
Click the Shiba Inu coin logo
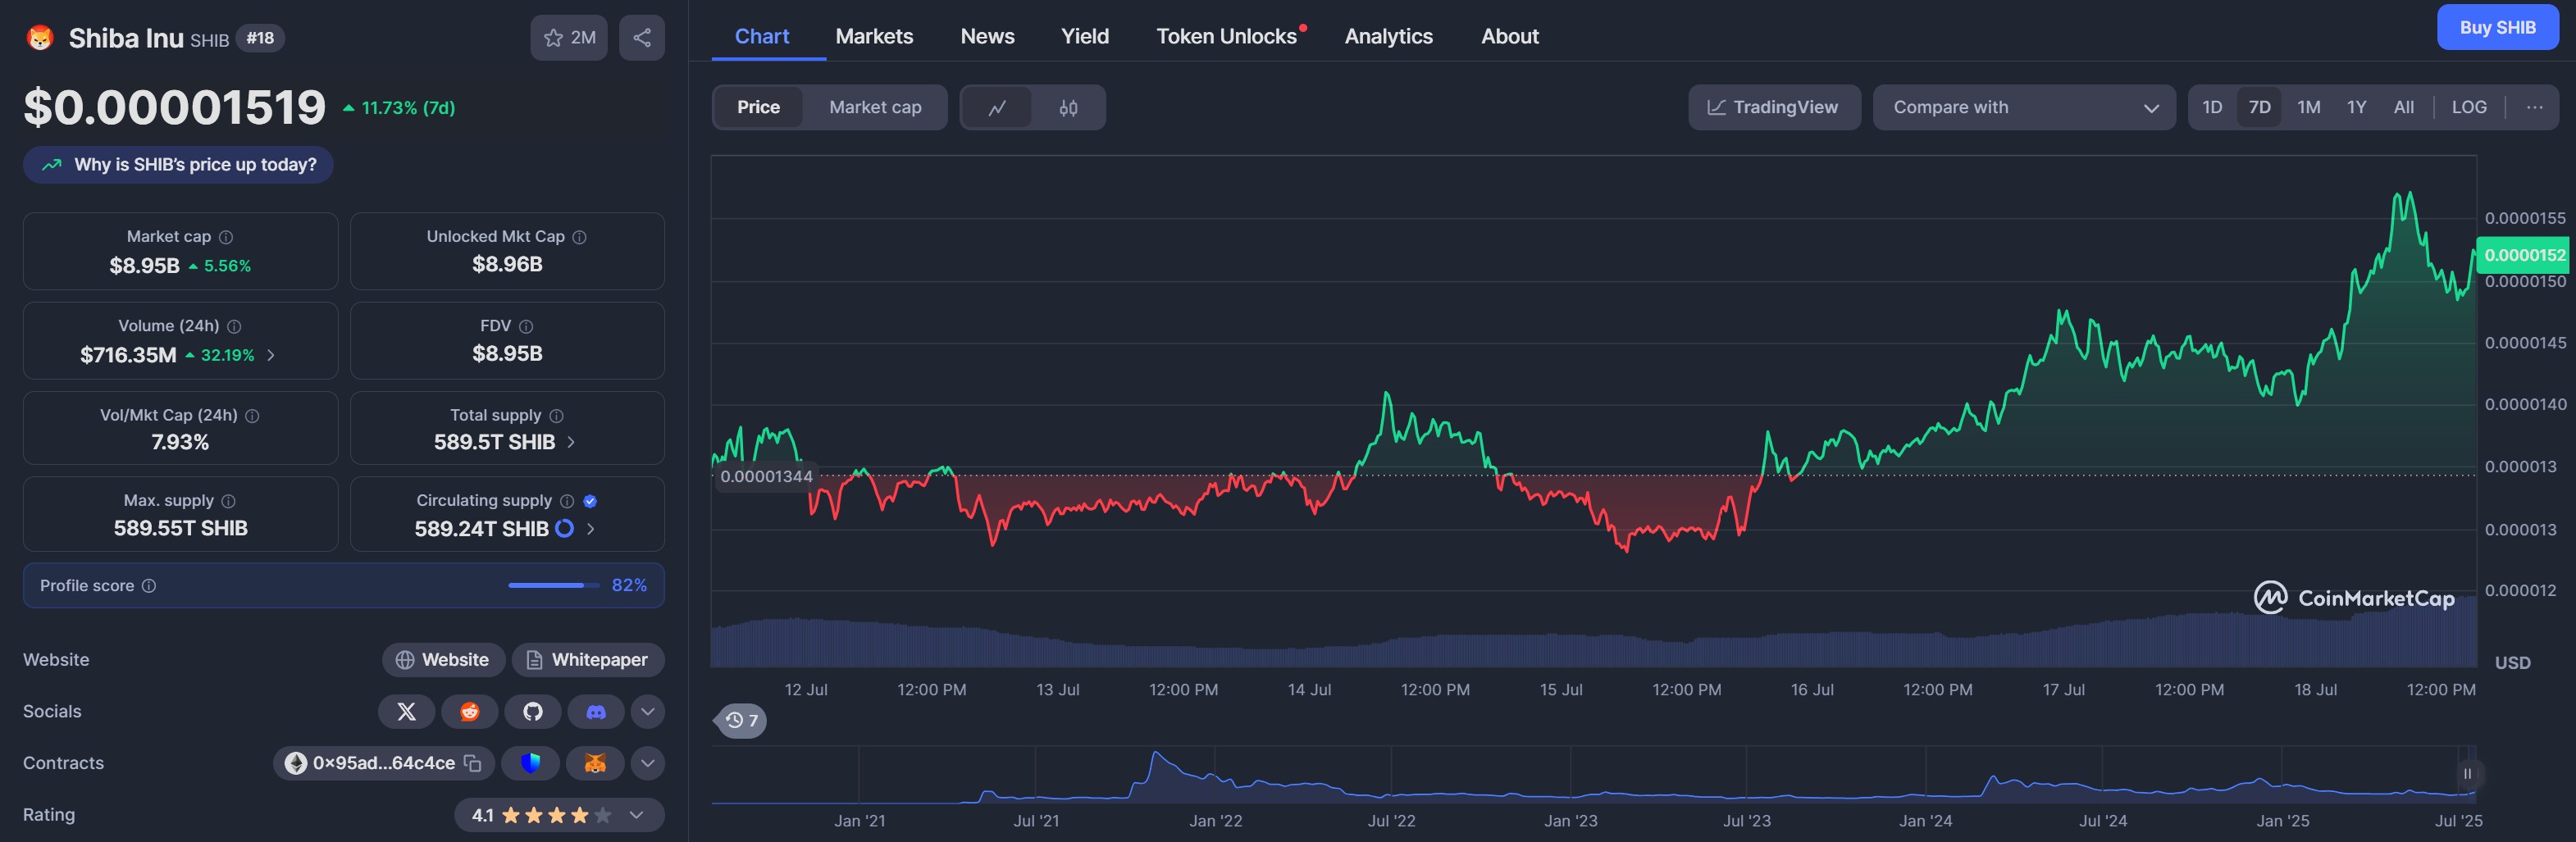tap(39, 38)
